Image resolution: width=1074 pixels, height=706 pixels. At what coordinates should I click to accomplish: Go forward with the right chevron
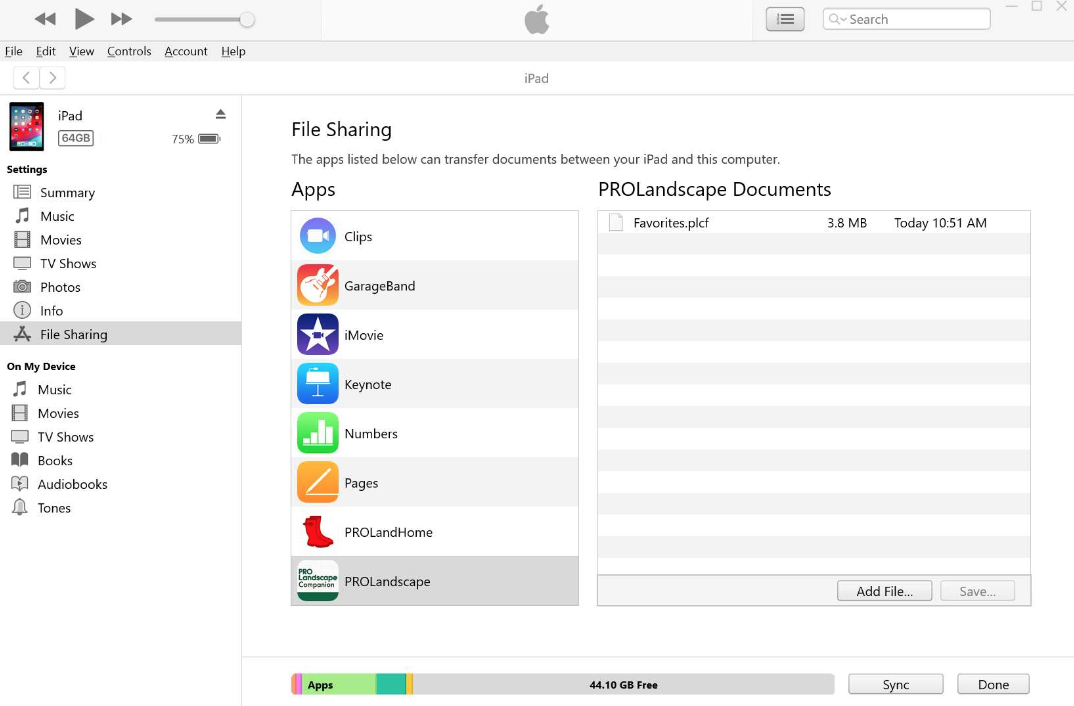[53, 77]
